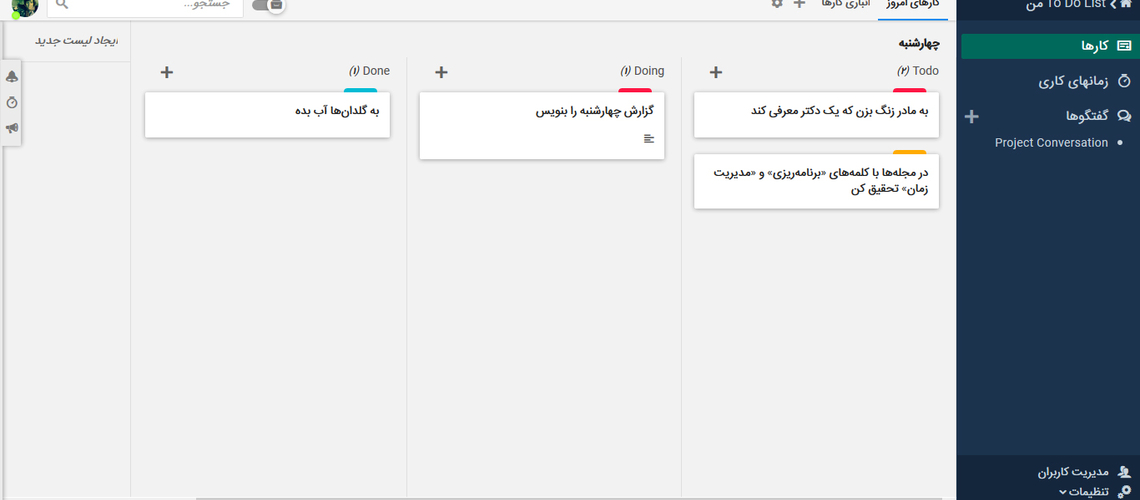Click the megaphone announcements icon
The height and width of the screenshot is (500, 1140).
point(12,128)
